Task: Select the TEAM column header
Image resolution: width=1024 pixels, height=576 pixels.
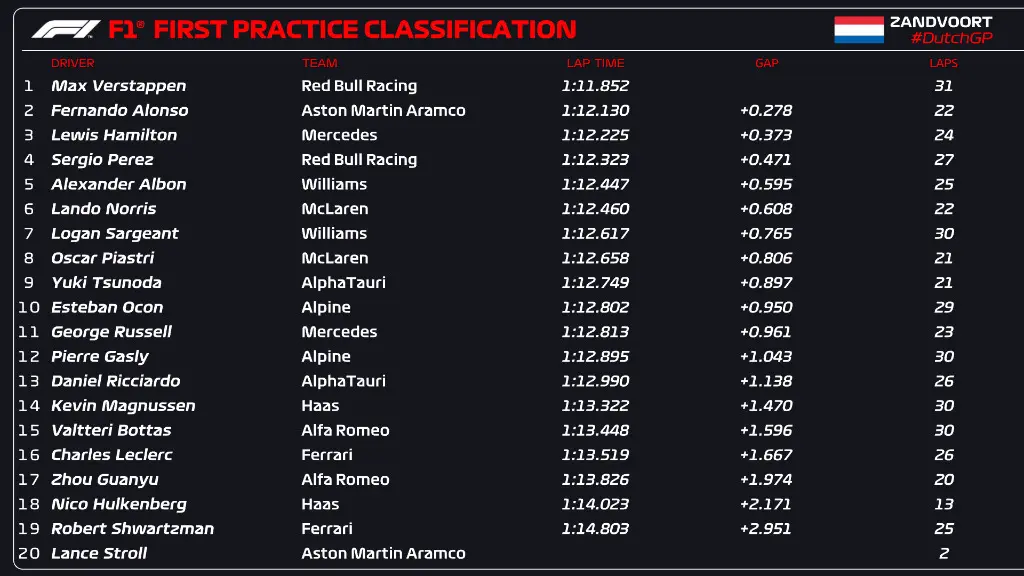Action: 320,63
